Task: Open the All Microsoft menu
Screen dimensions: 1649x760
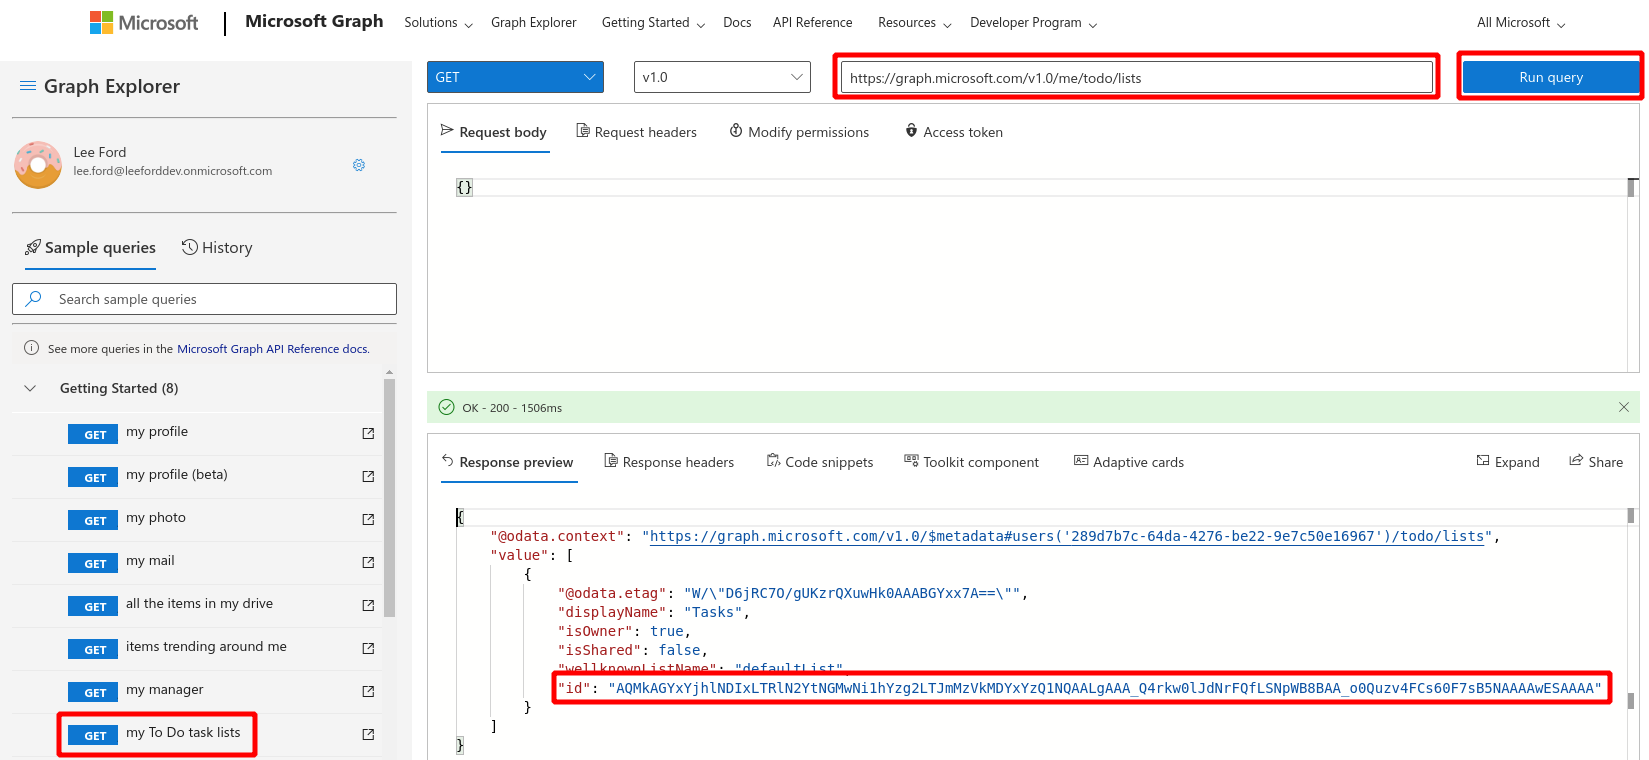Action: click(1521, 23)
